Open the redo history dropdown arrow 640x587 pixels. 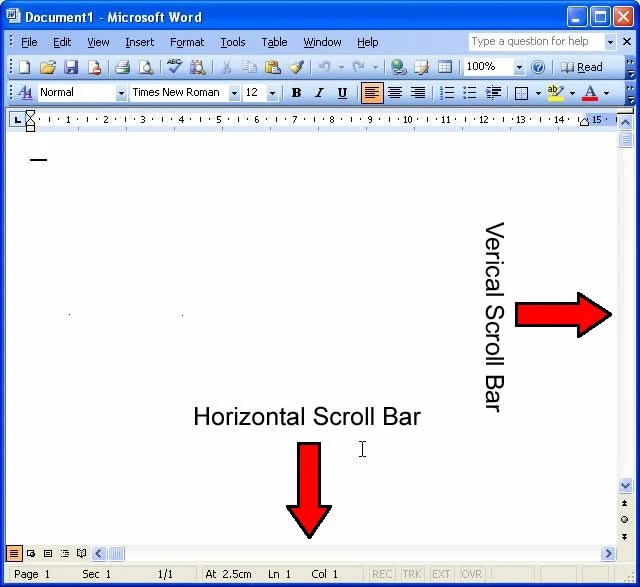[x=375, y=67]
